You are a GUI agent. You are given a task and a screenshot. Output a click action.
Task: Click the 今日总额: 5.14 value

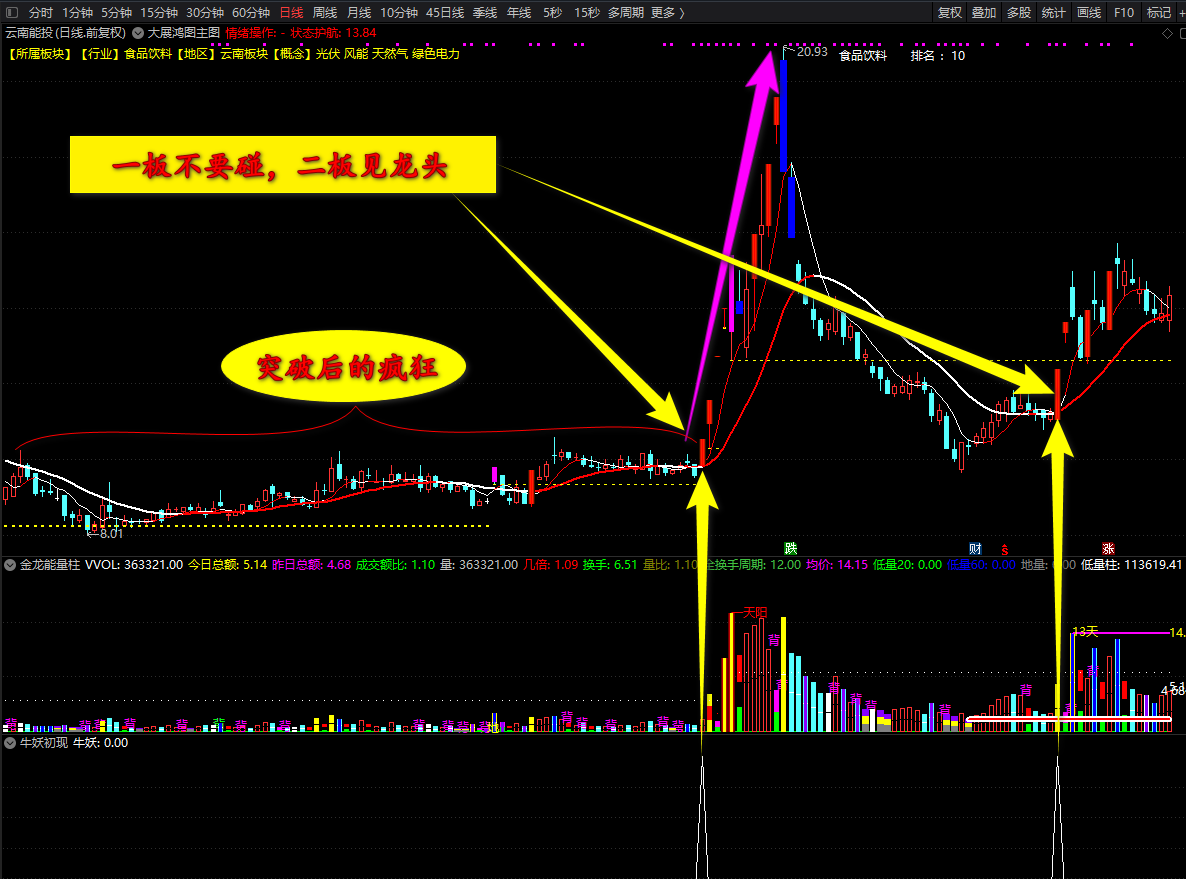tap(227, 564)
